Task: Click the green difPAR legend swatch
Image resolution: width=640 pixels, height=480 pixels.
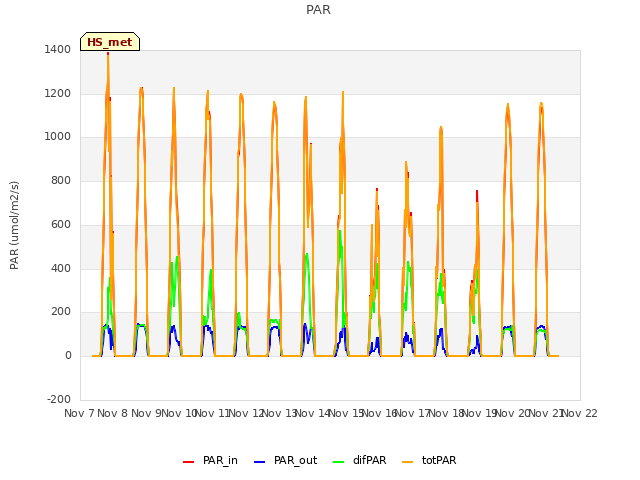Action: point(338,462)
